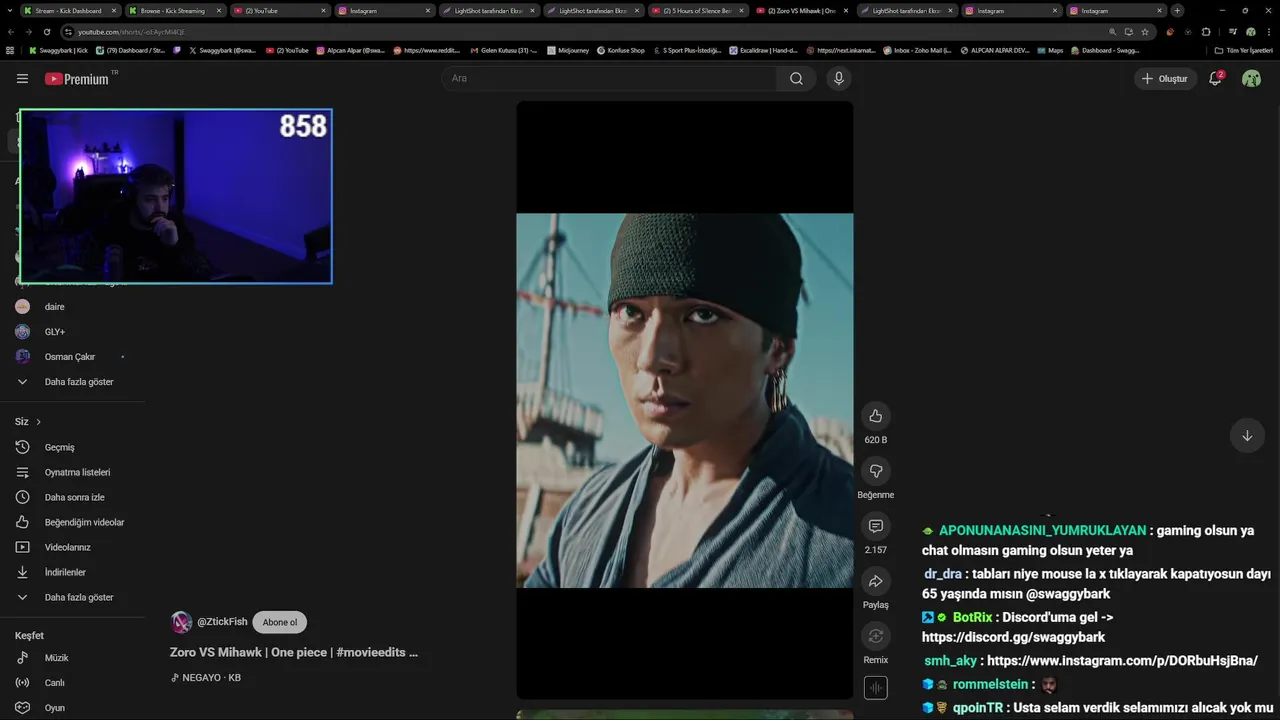Open the browser extensions puzzle icon
1280x720 pixels.
point(1206,32)
